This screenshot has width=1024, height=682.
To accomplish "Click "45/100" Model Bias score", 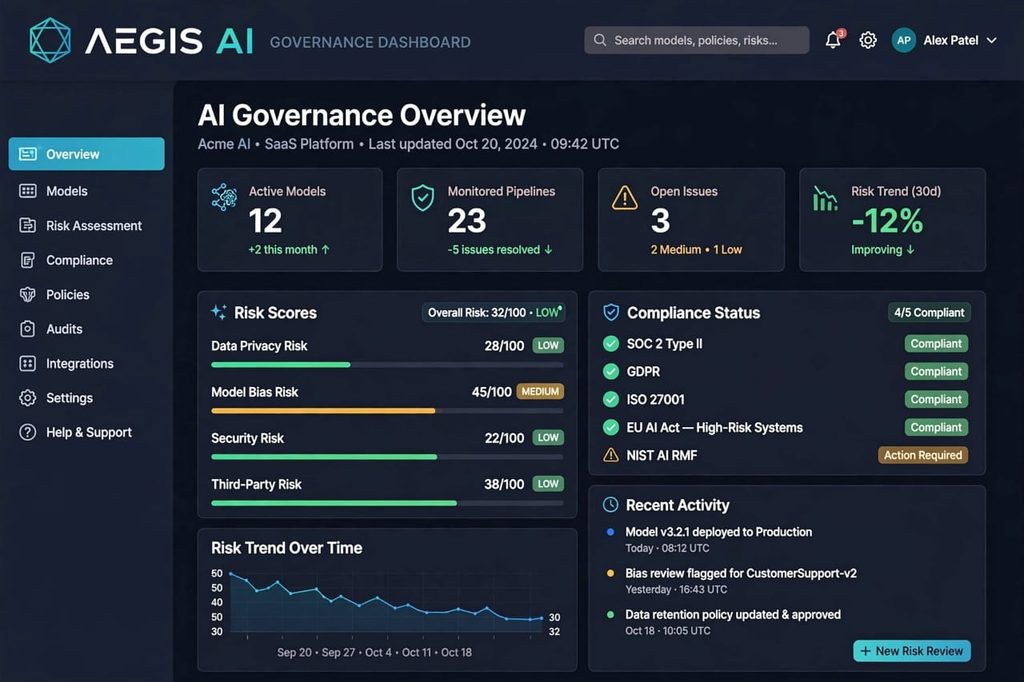I will [x=491, y=392].
